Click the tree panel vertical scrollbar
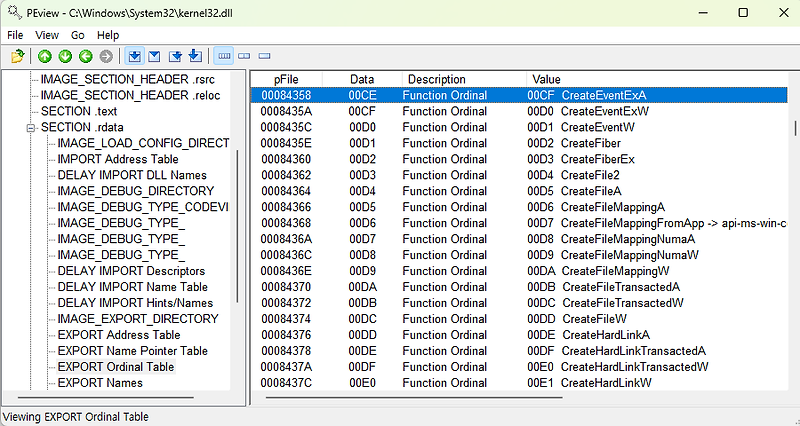 [237, 227]
